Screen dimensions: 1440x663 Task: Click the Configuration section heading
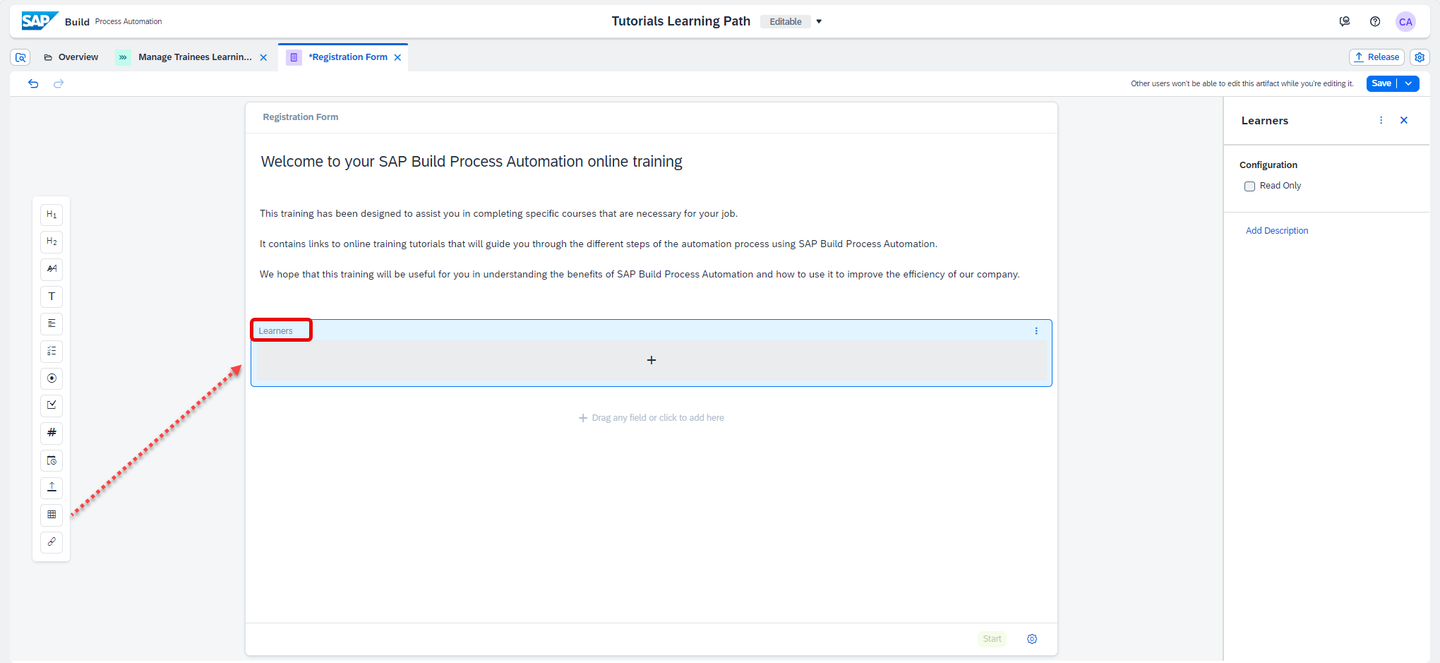(1268, 165)
